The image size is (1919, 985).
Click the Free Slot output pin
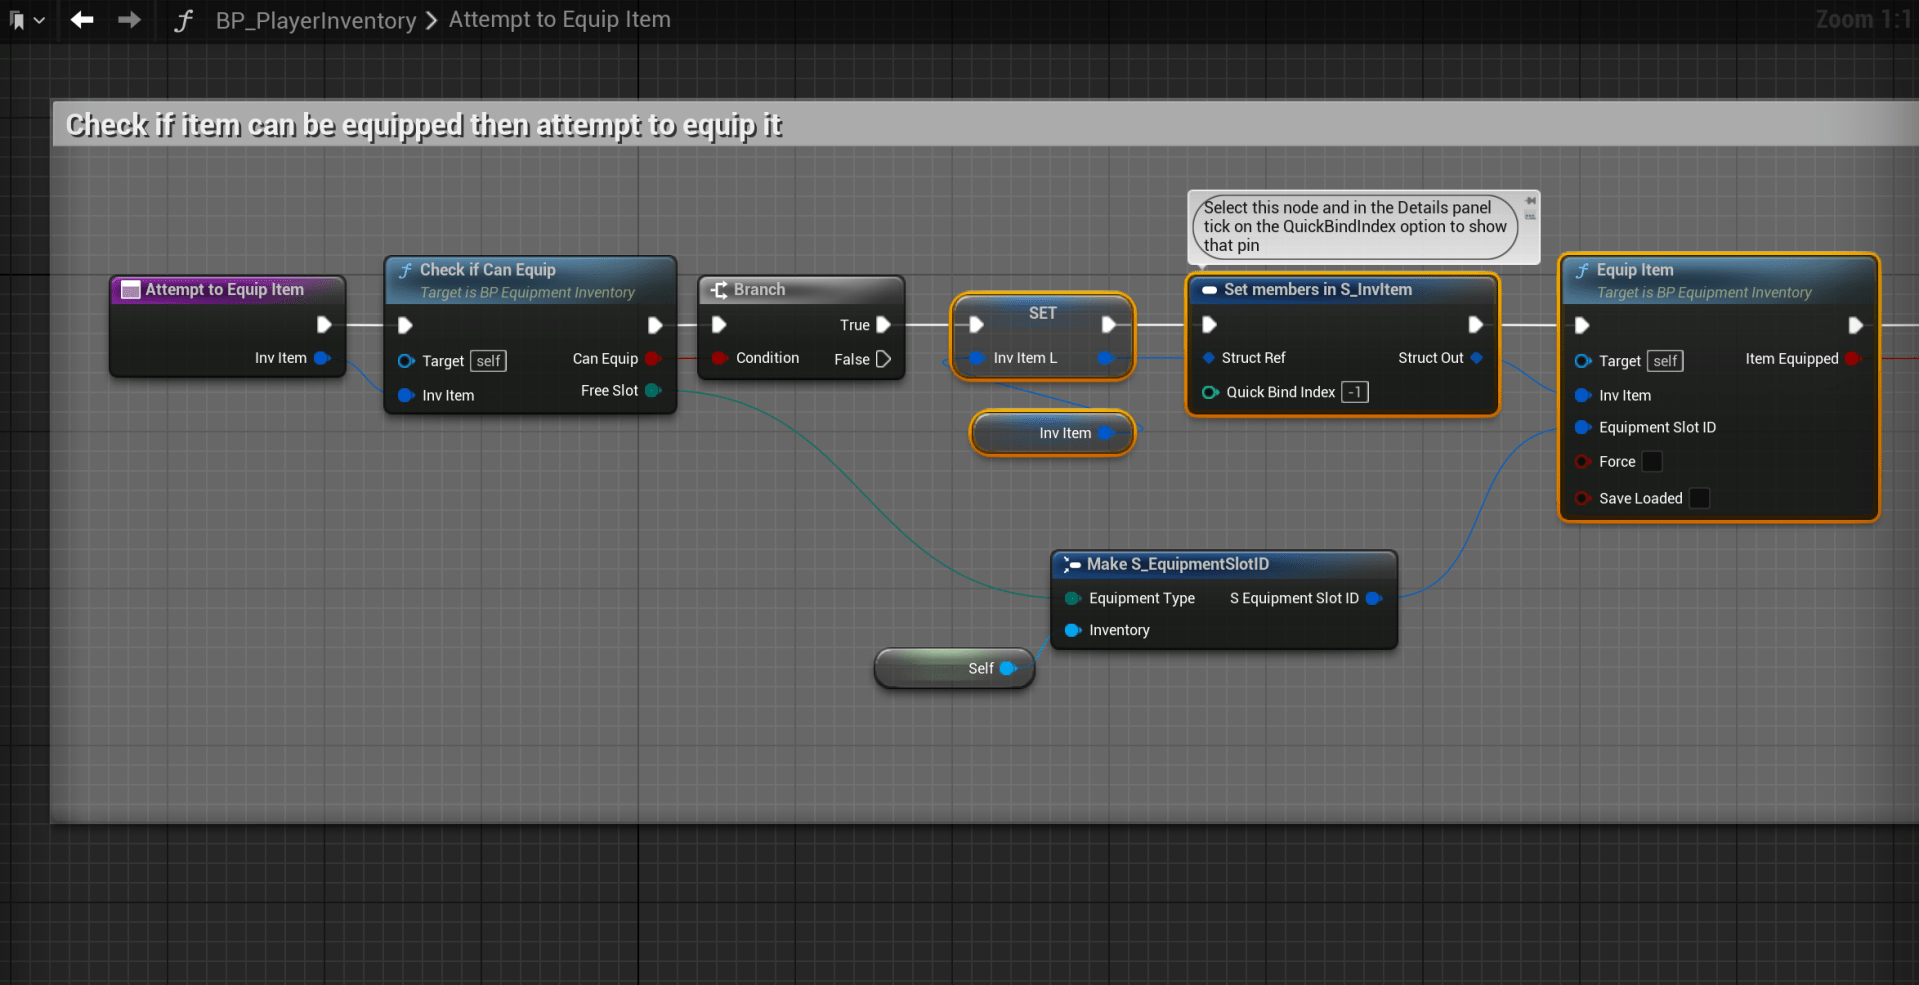pos(653,391)
